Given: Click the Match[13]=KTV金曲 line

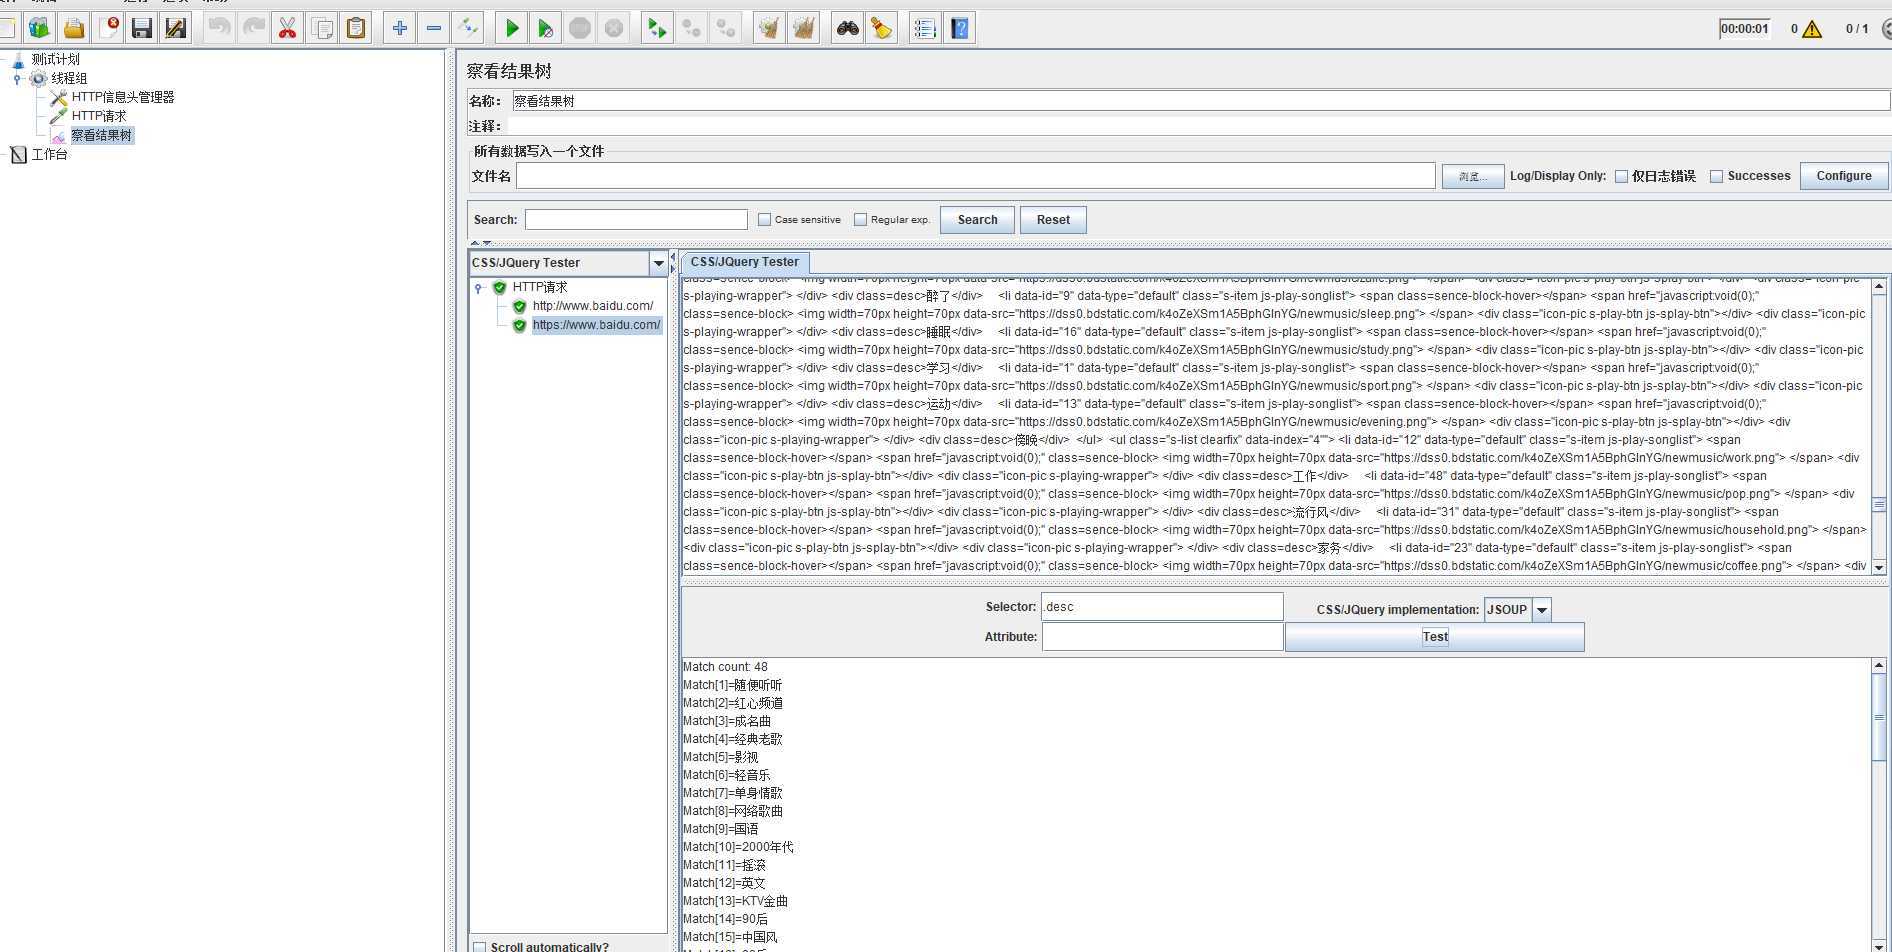Looking at the screenshot, I should (736, 901).
